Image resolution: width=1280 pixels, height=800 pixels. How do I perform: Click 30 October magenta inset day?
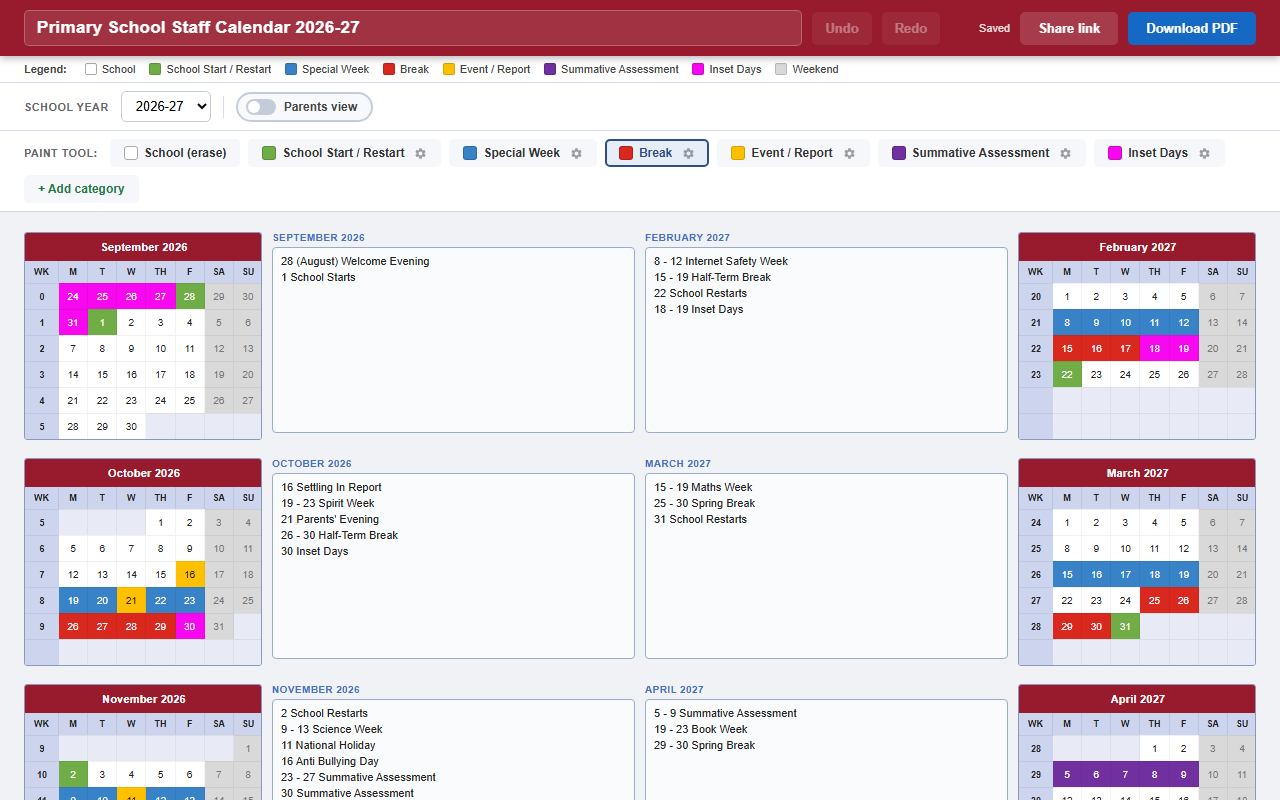coord(190,626)
